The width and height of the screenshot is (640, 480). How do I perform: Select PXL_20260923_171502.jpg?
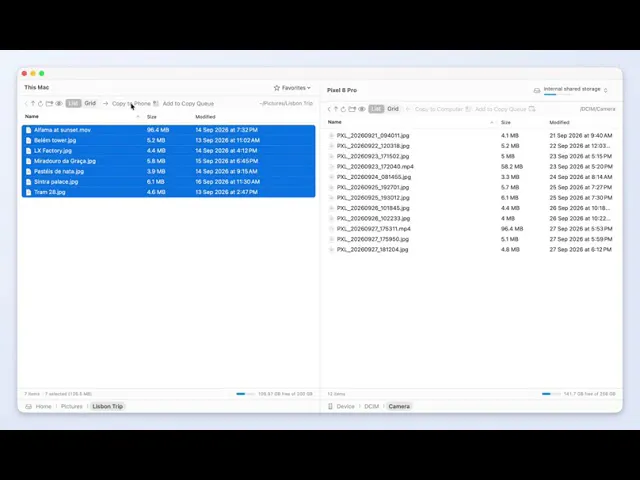coord(471,156)
